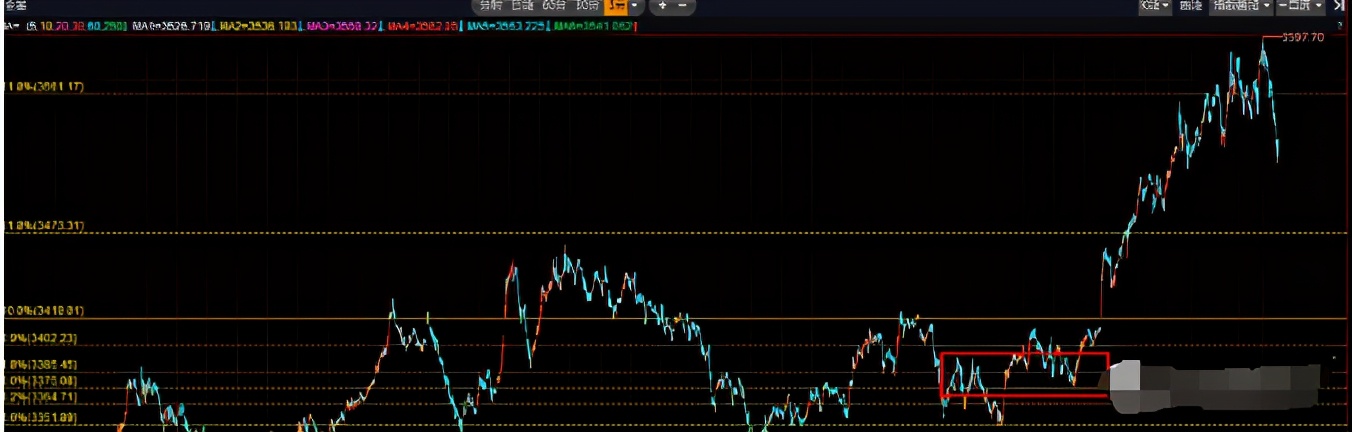Zoom out chart with minus button
Screen dimensions: 1352x432
point(683,6)
